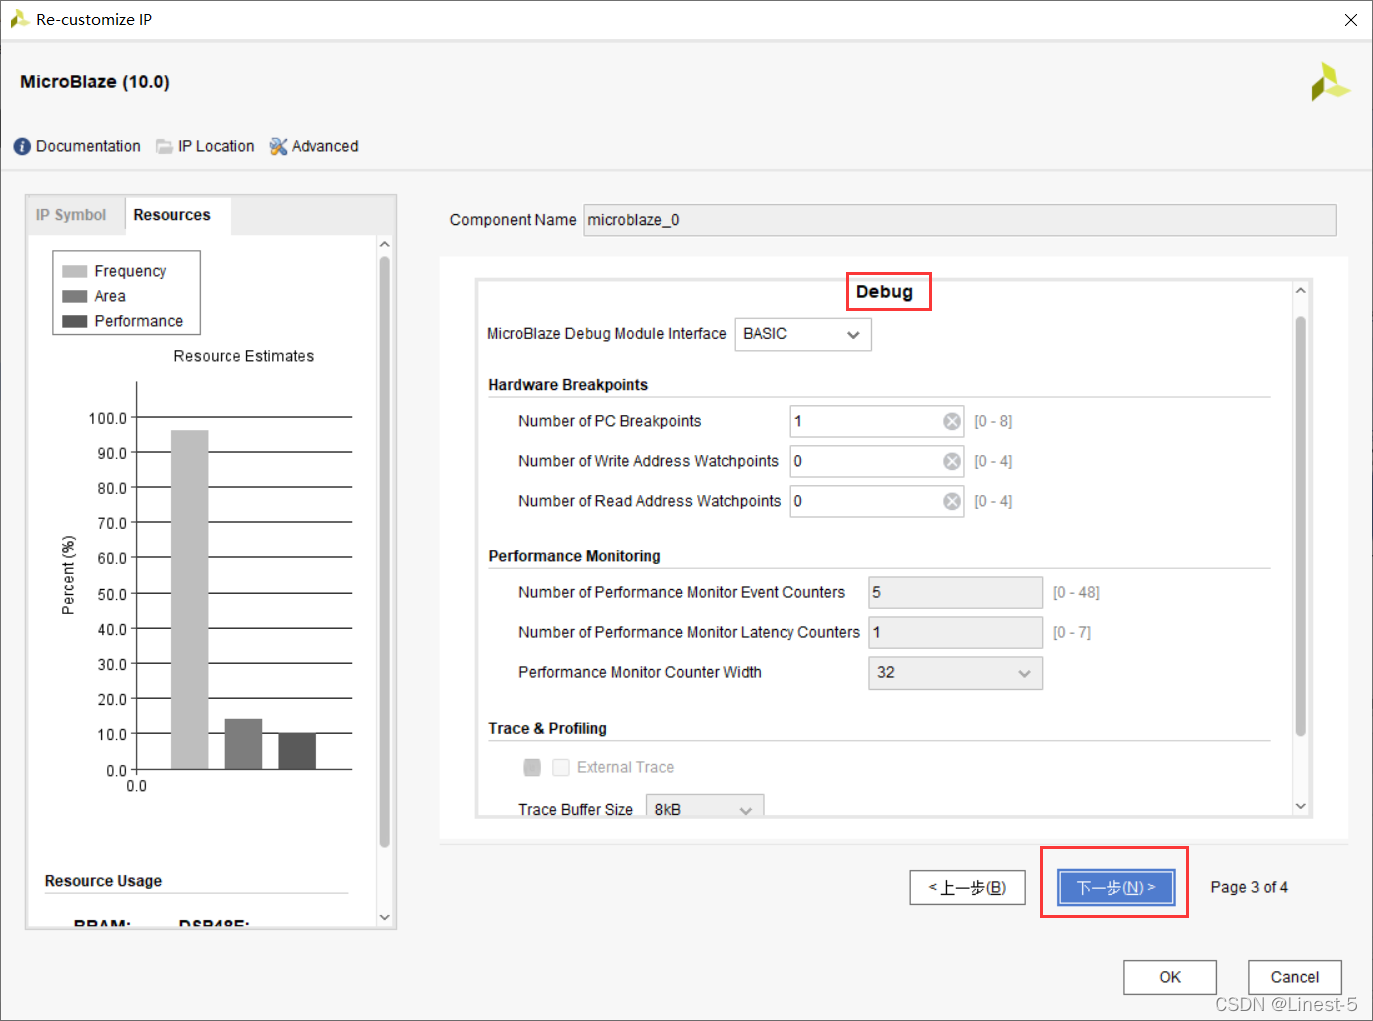The width and height of the screenshot is (1373, 1021).
Task: Click the Debug panel scroll down arrow
Action: tap(1301, 806)
